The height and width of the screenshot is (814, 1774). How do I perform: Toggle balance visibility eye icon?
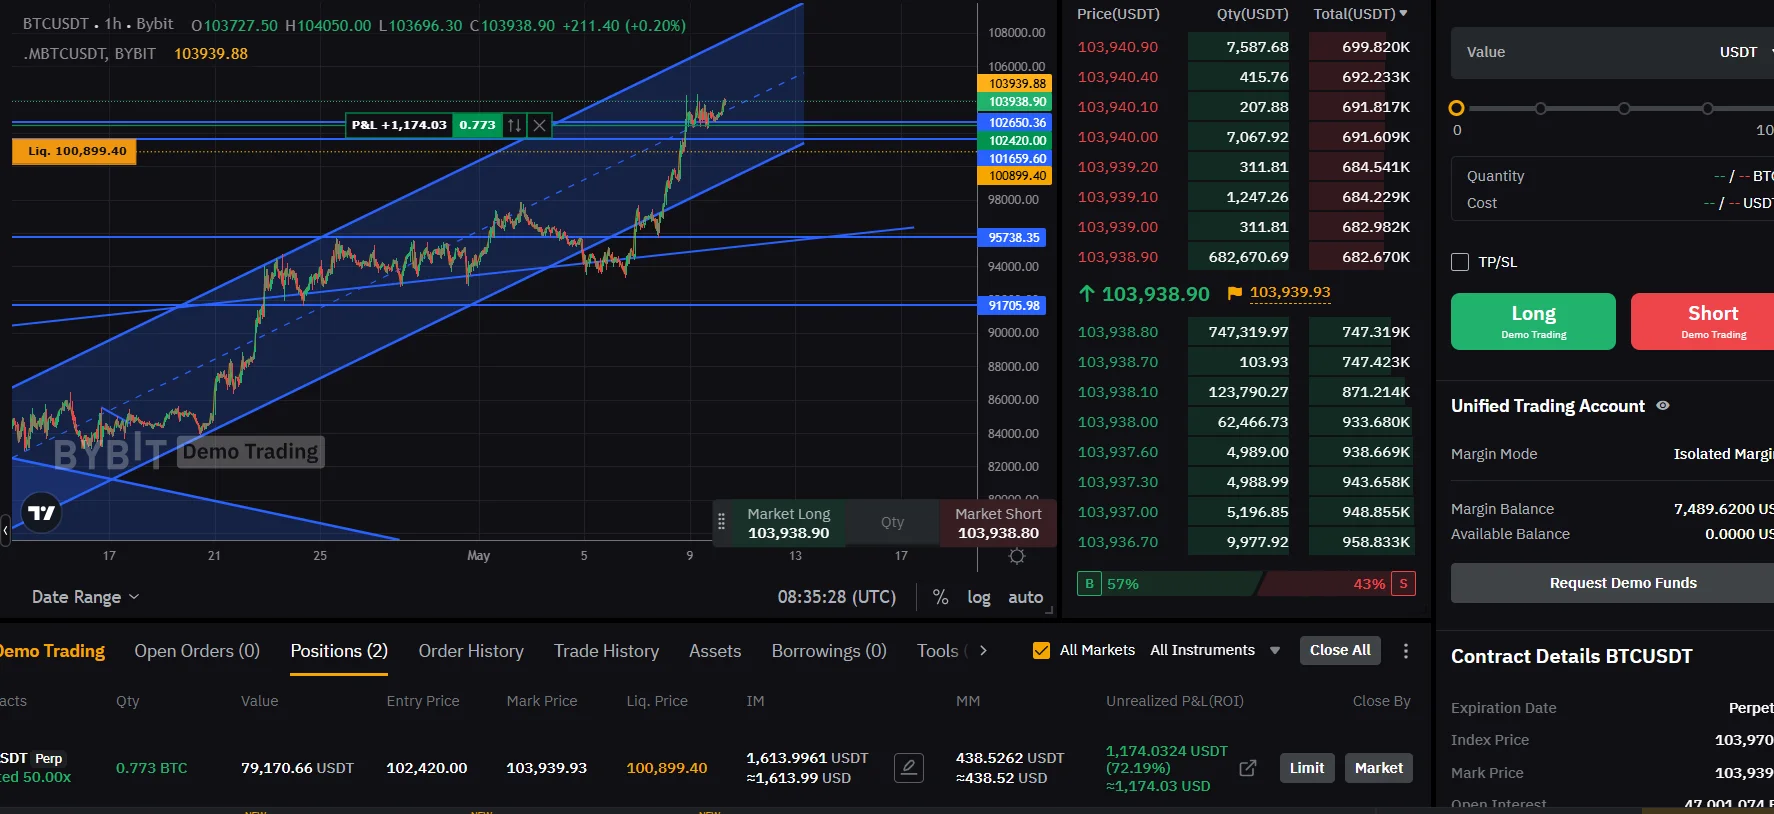(1663, 406)
